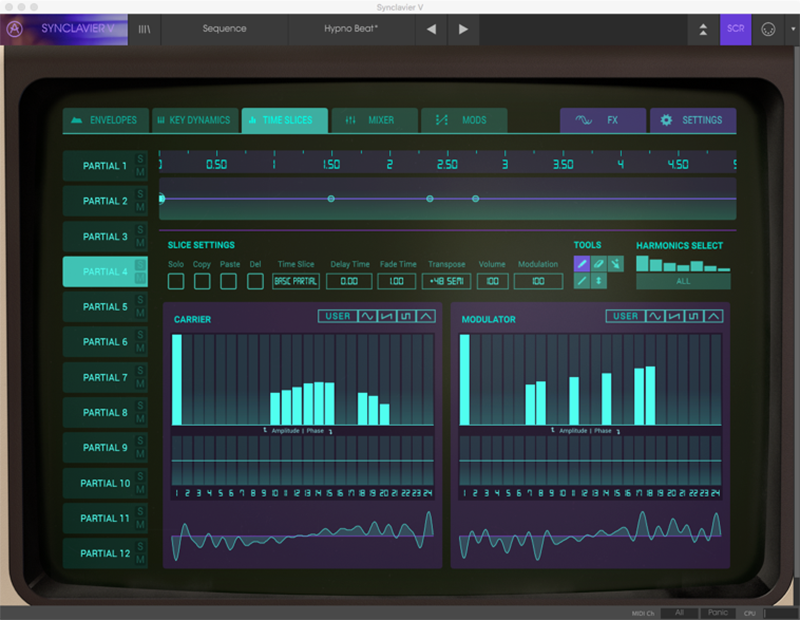Screen dimensions: 800x620
Task: Load next preset with right arrow
Action: (463, 29)
